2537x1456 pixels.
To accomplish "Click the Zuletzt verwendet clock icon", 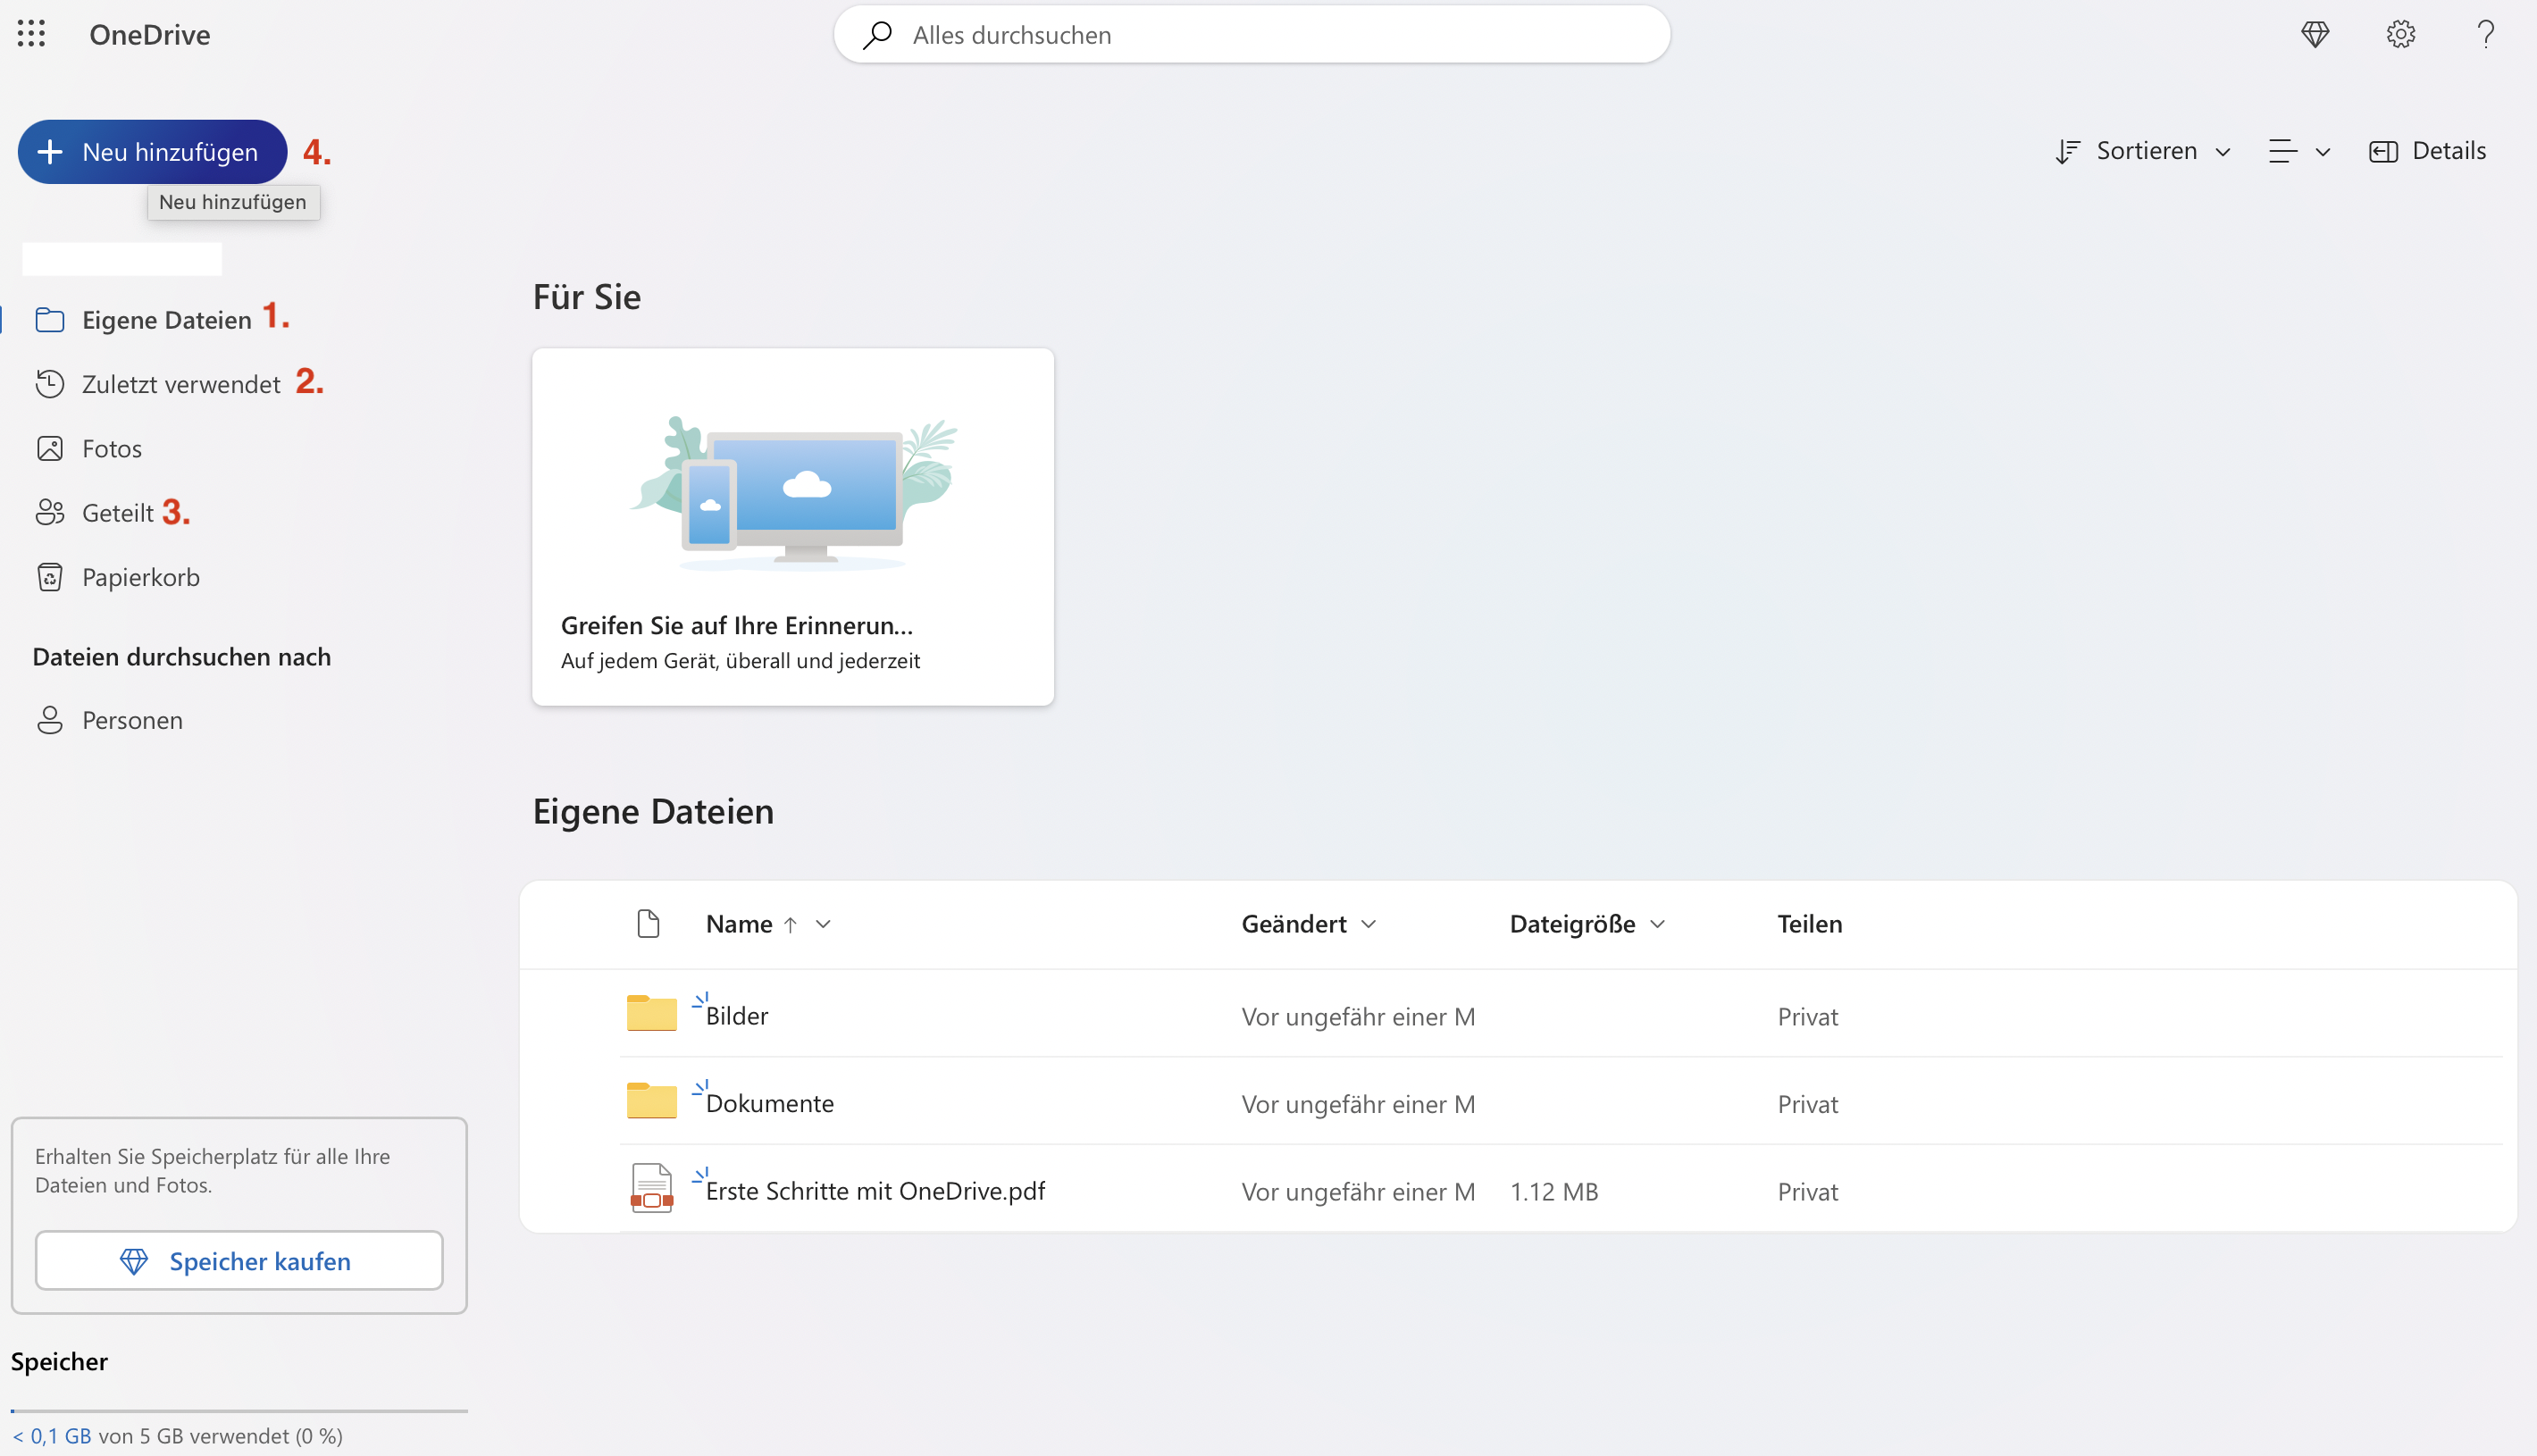I will tap(50, 384).
